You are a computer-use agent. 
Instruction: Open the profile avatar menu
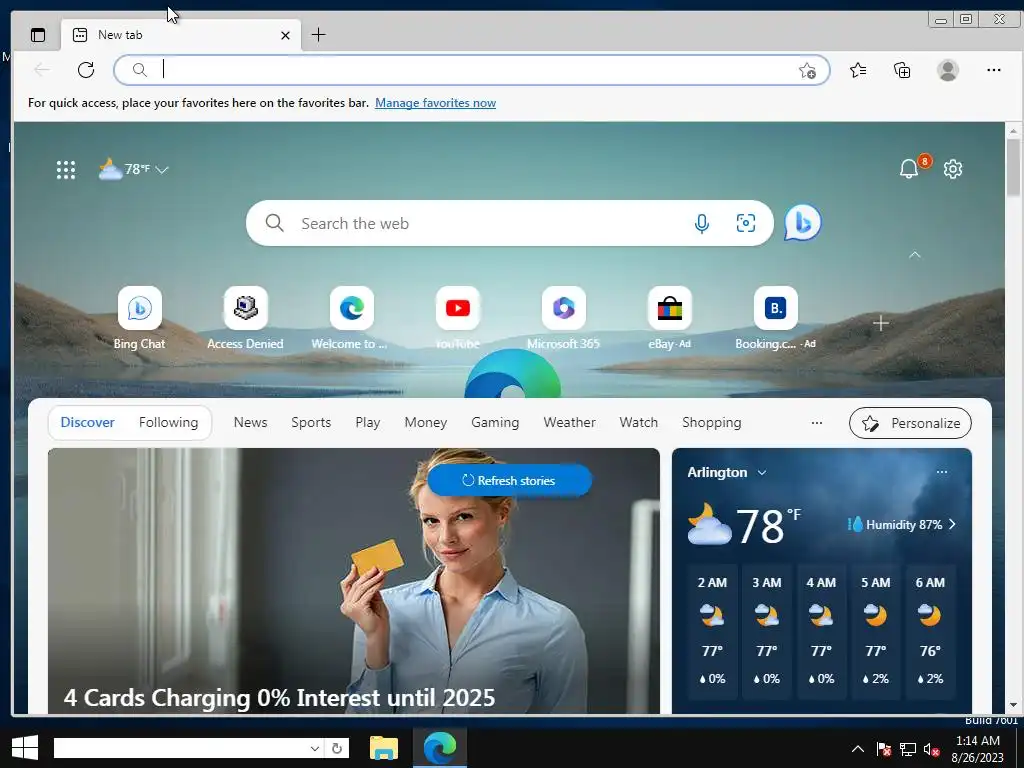coord(948,70)
